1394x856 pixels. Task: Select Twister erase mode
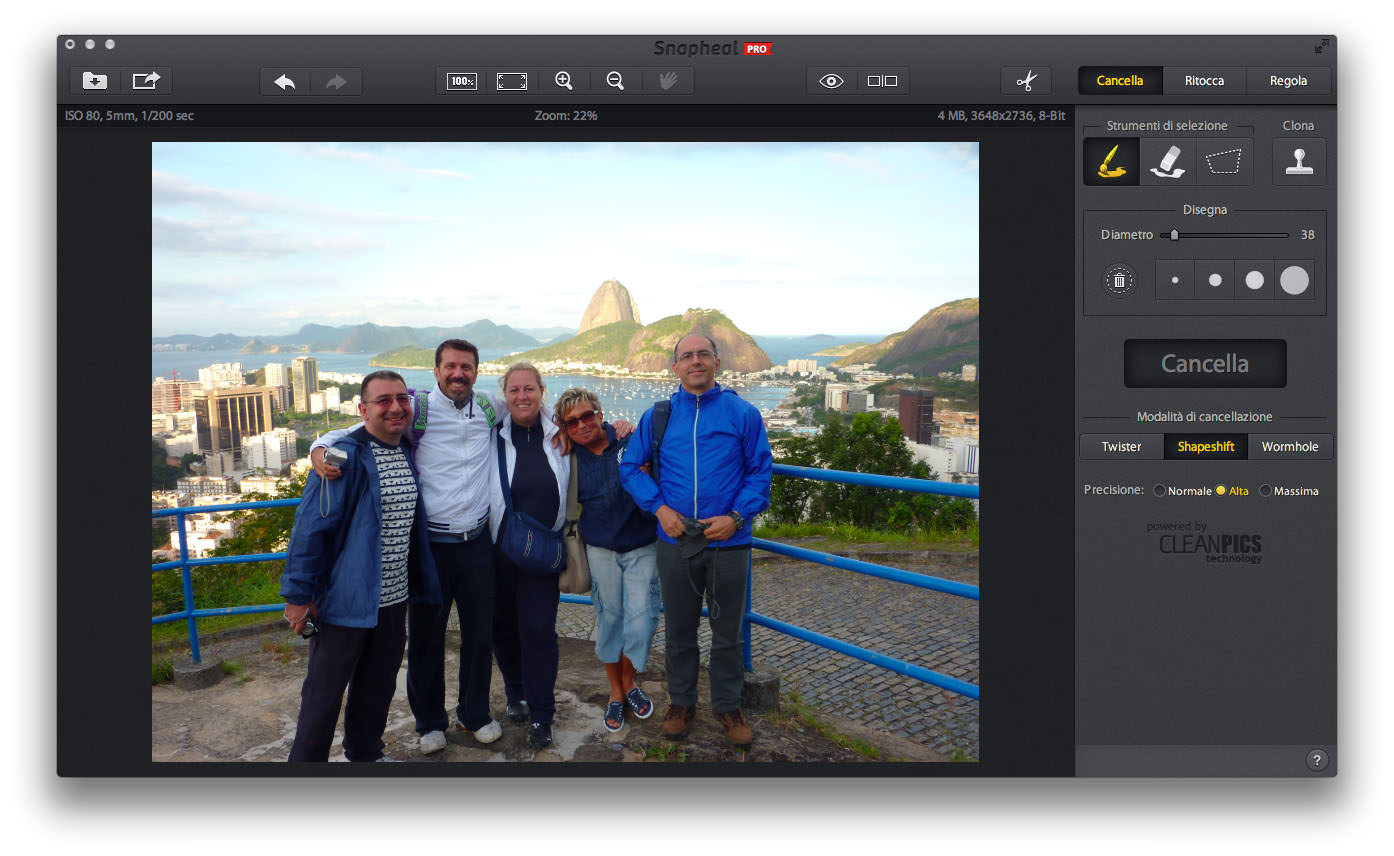tap(1122, 446)
